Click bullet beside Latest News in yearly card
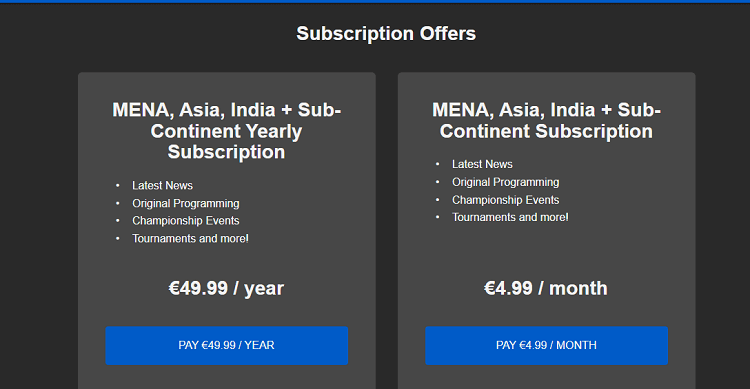This screenshot has width=750, height=389. [118, 186]
